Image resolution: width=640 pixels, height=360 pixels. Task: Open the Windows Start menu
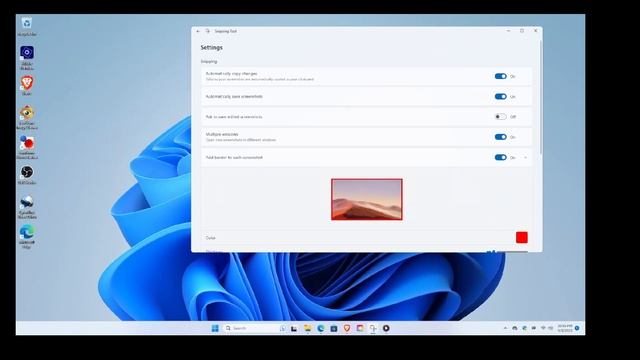coord(215,328)
